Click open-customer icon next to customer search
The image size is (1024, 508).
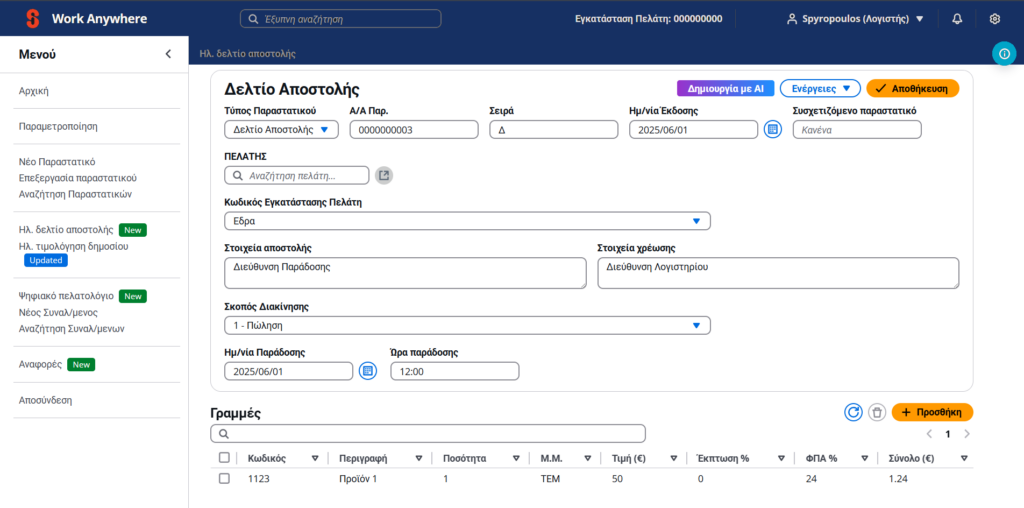[384, 175]
